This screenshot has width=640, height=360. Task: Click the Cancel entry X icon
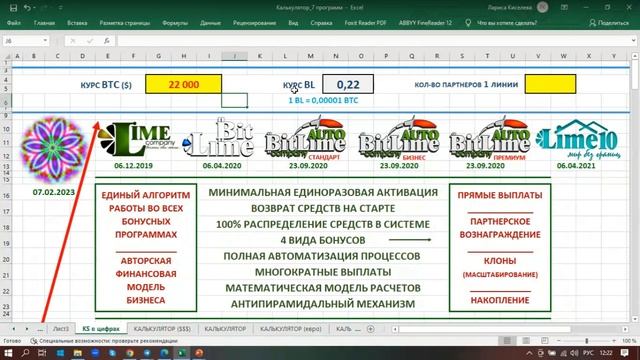tap(73, 41)
